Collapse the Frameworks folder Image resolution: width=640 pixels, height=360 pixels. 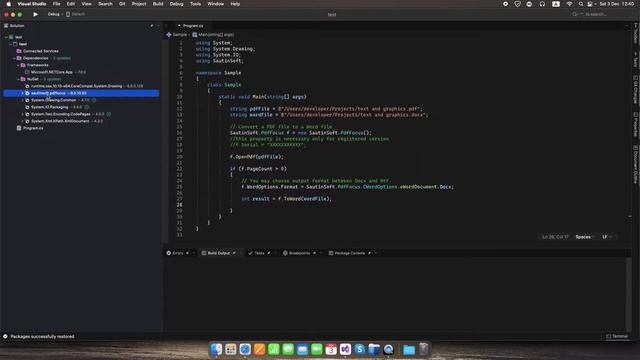18,65
